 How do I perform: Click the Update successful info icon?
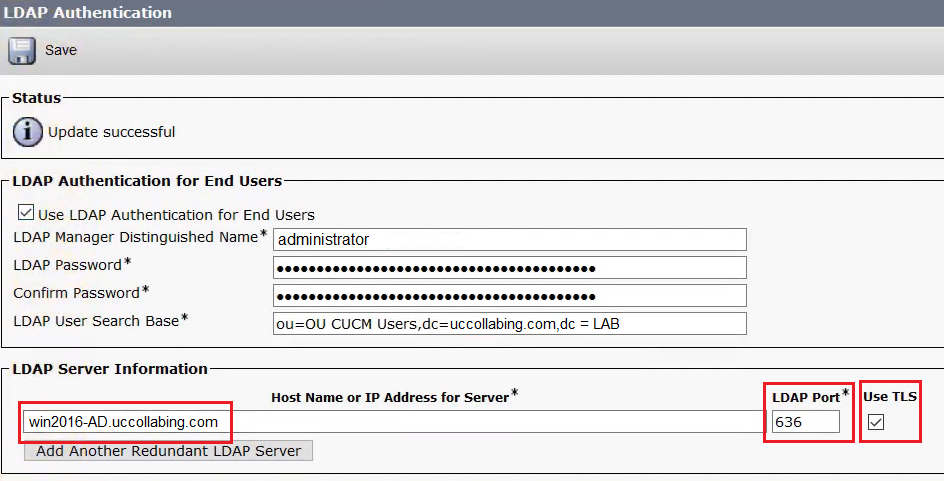point(28,132)
